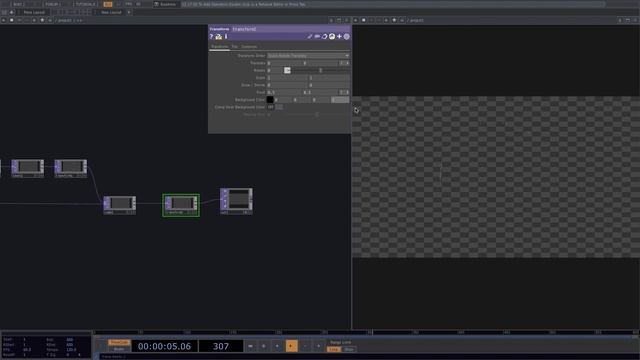Play timeline in reverse

277,346
